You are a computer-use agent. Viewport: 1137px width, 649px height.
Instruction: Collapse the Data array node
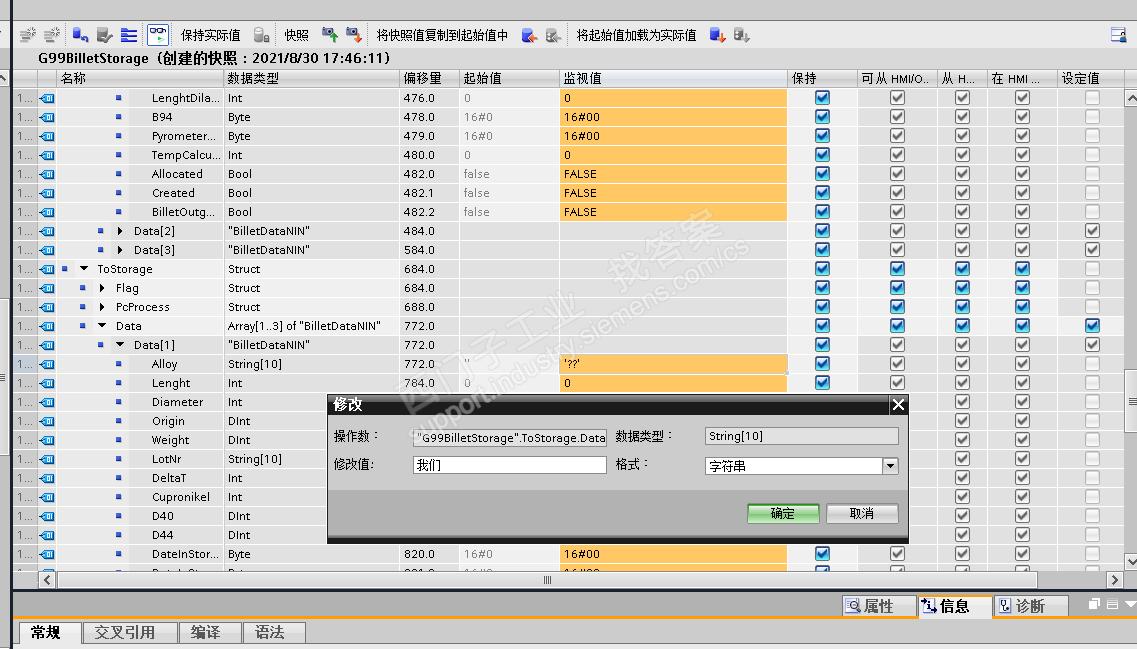102,326
